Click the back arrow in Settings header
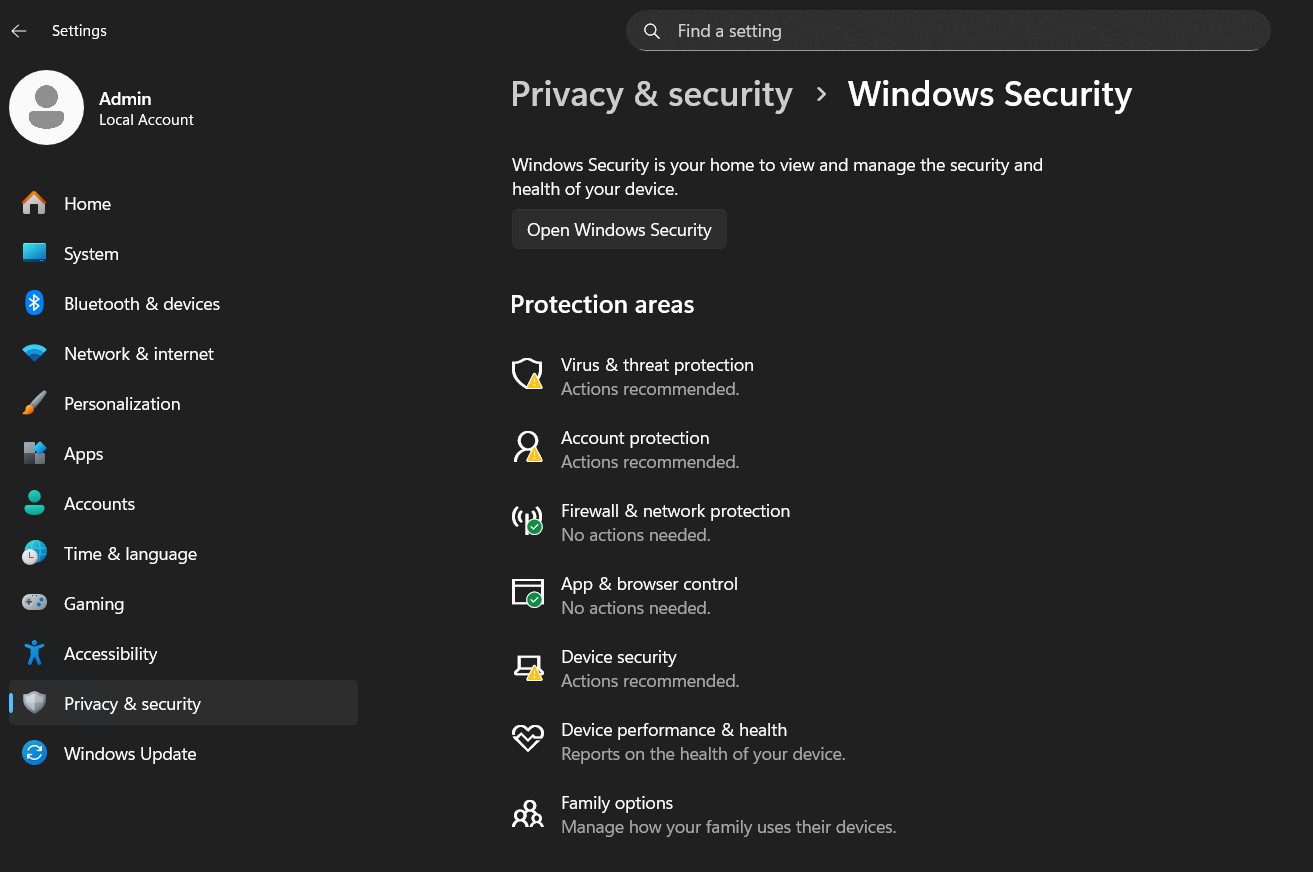The height and width of the screenshot is (872, 1313). (x=19, y=31)
